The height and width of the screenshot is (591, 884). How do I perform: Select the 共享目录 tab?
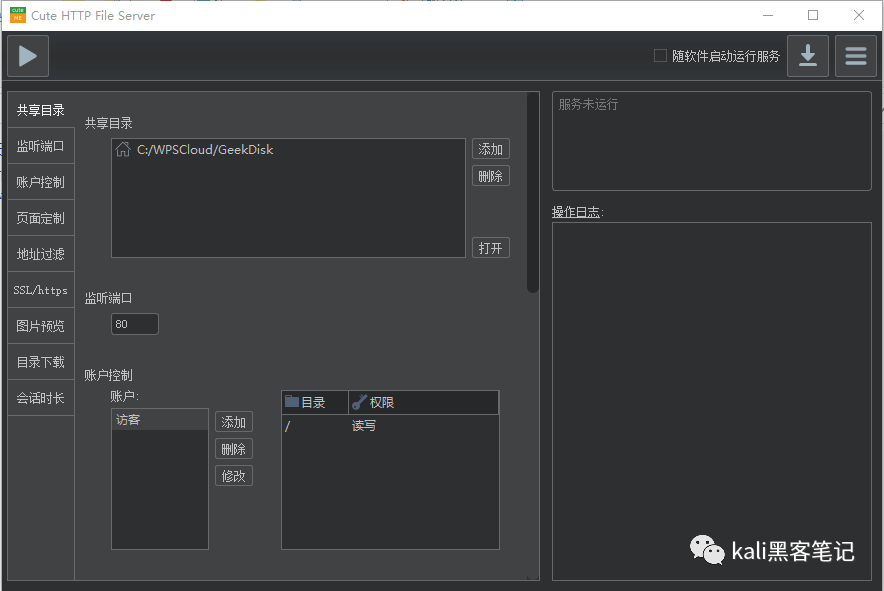[x=41, y=110]
